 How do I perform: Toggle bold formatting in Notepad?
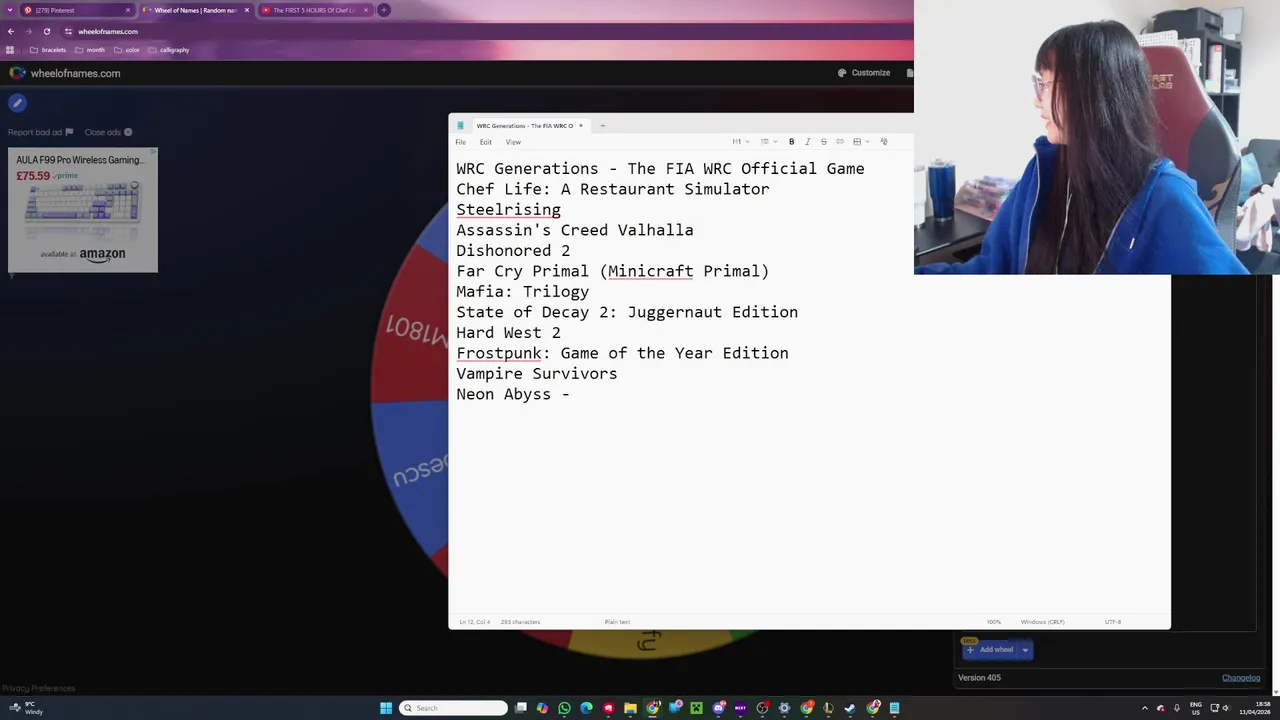coord(791,142)
